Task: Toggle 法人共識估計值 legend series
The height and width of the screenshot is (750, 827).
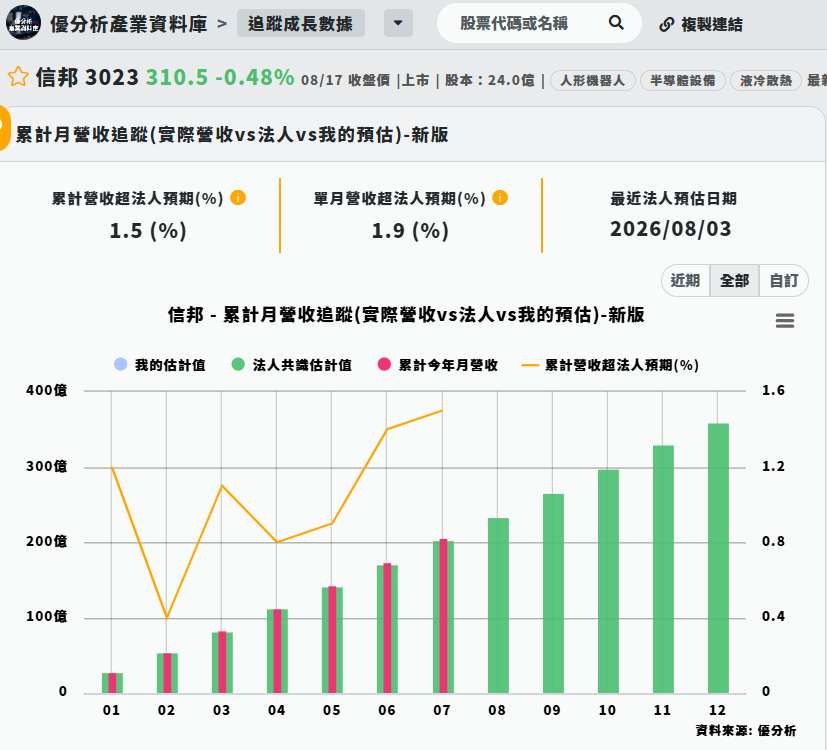Action: point(292,365)
